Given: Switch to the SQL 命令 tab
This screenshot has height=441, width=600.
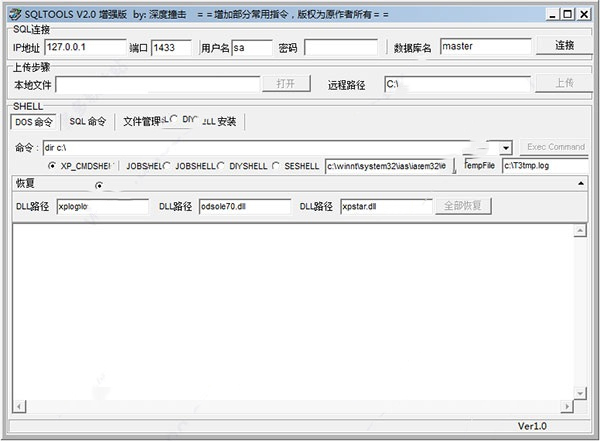Looking at the screenshot, I should (x=87, y=121).
